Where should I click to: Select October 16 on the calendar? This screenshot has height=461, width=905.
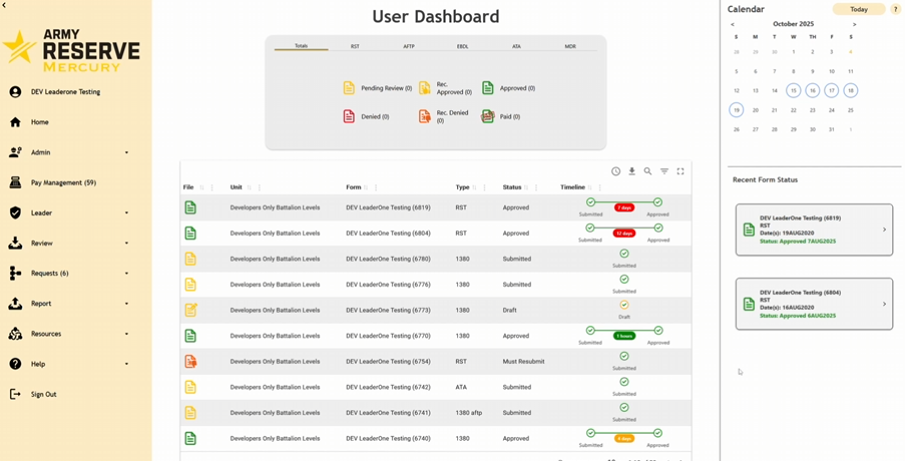[x=812, y=90]
